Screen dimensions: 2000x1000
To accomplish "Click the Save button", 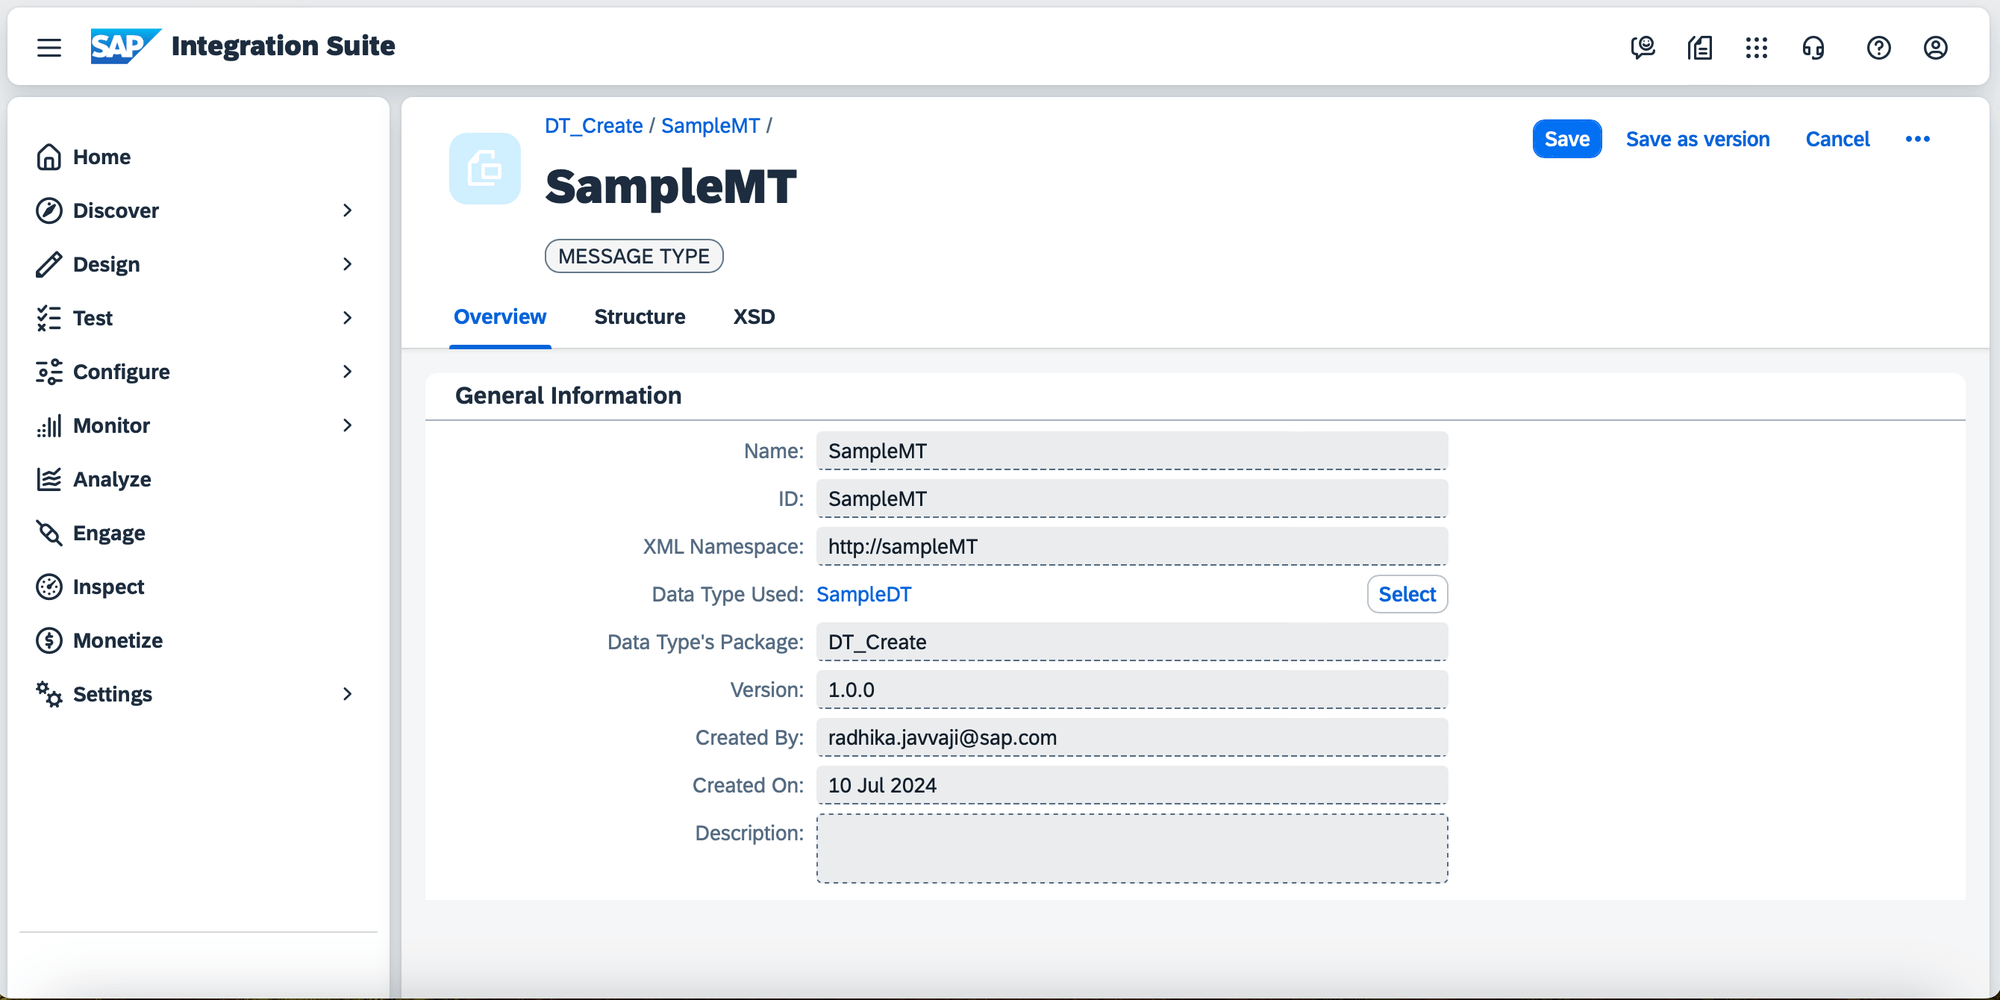I will click(1566, 139).
